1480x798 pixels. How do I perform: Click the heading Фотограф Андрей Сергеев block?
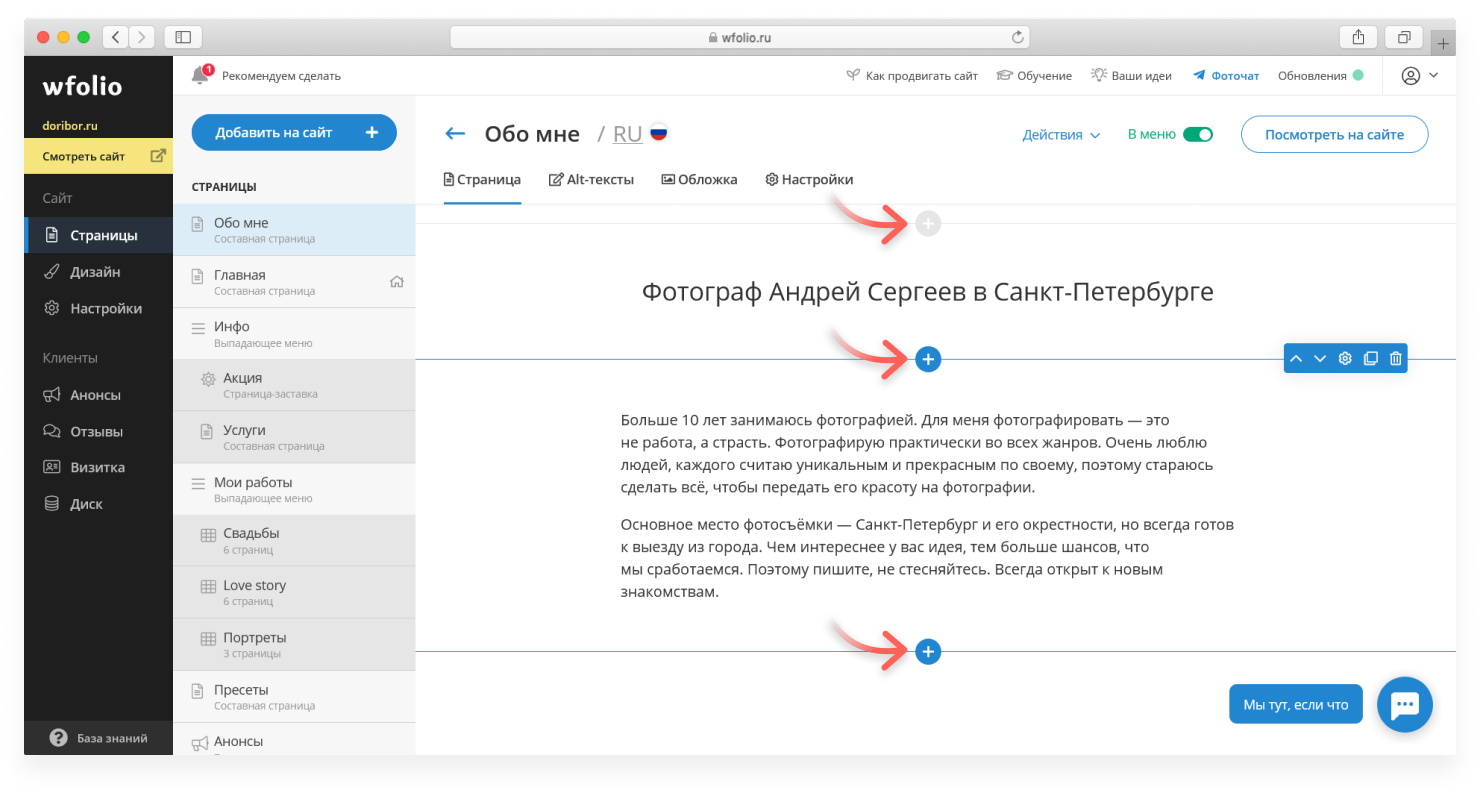click(927, 292)
